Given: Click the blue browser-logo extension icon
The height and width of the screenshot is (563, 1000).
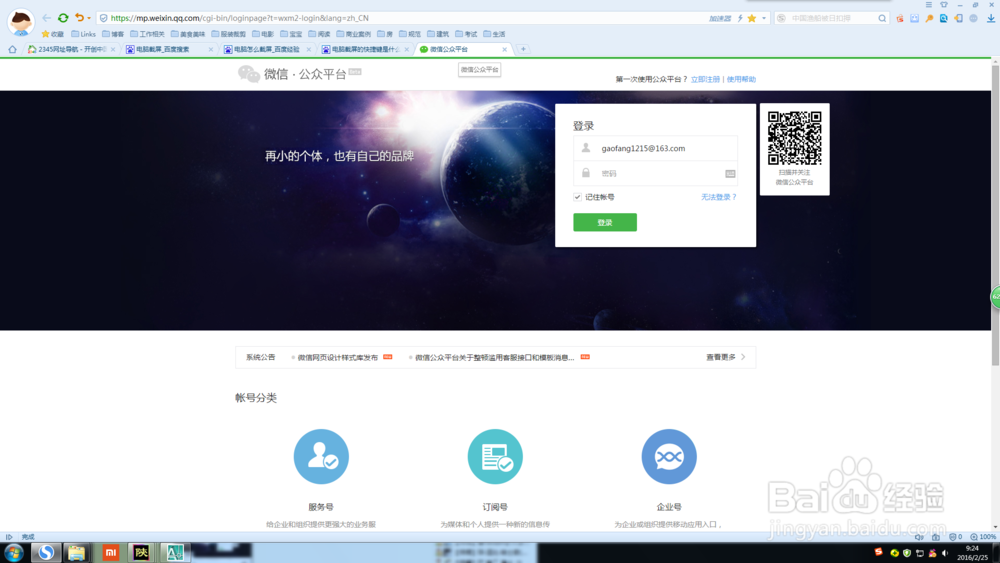Looking at the screenshot, I should (x=944, y=18).
